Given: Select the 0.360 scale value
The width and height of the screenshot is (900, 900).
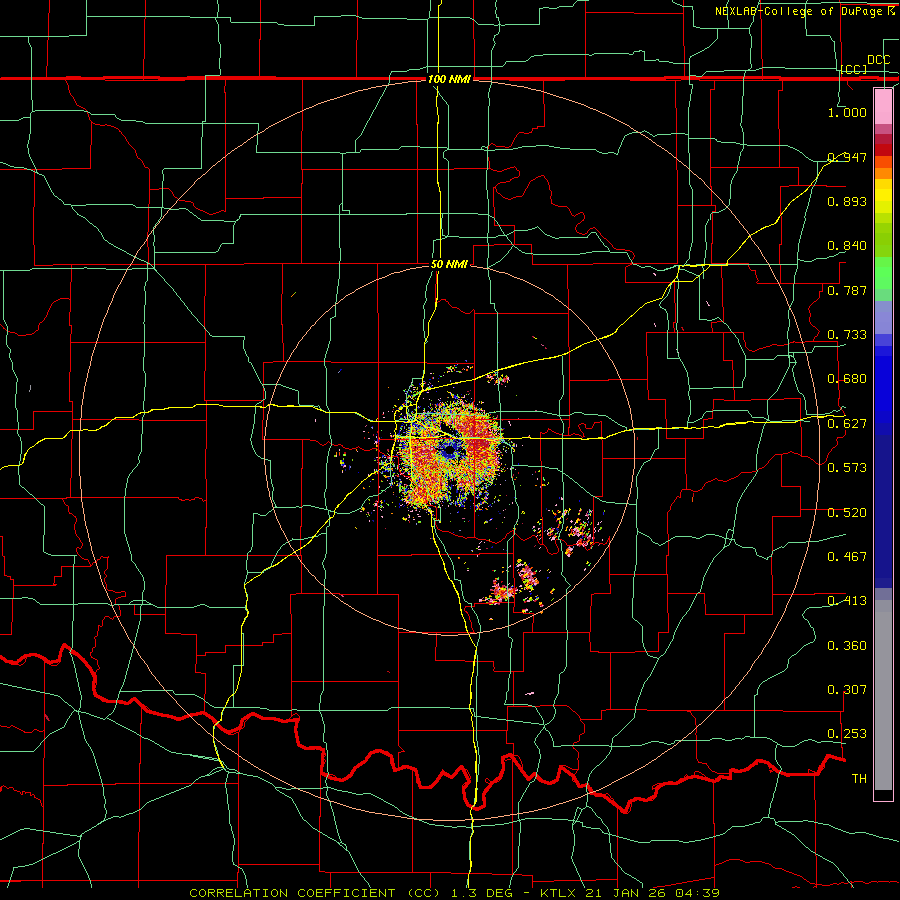Looking at the screenshot, I should (x=847, y=645).
